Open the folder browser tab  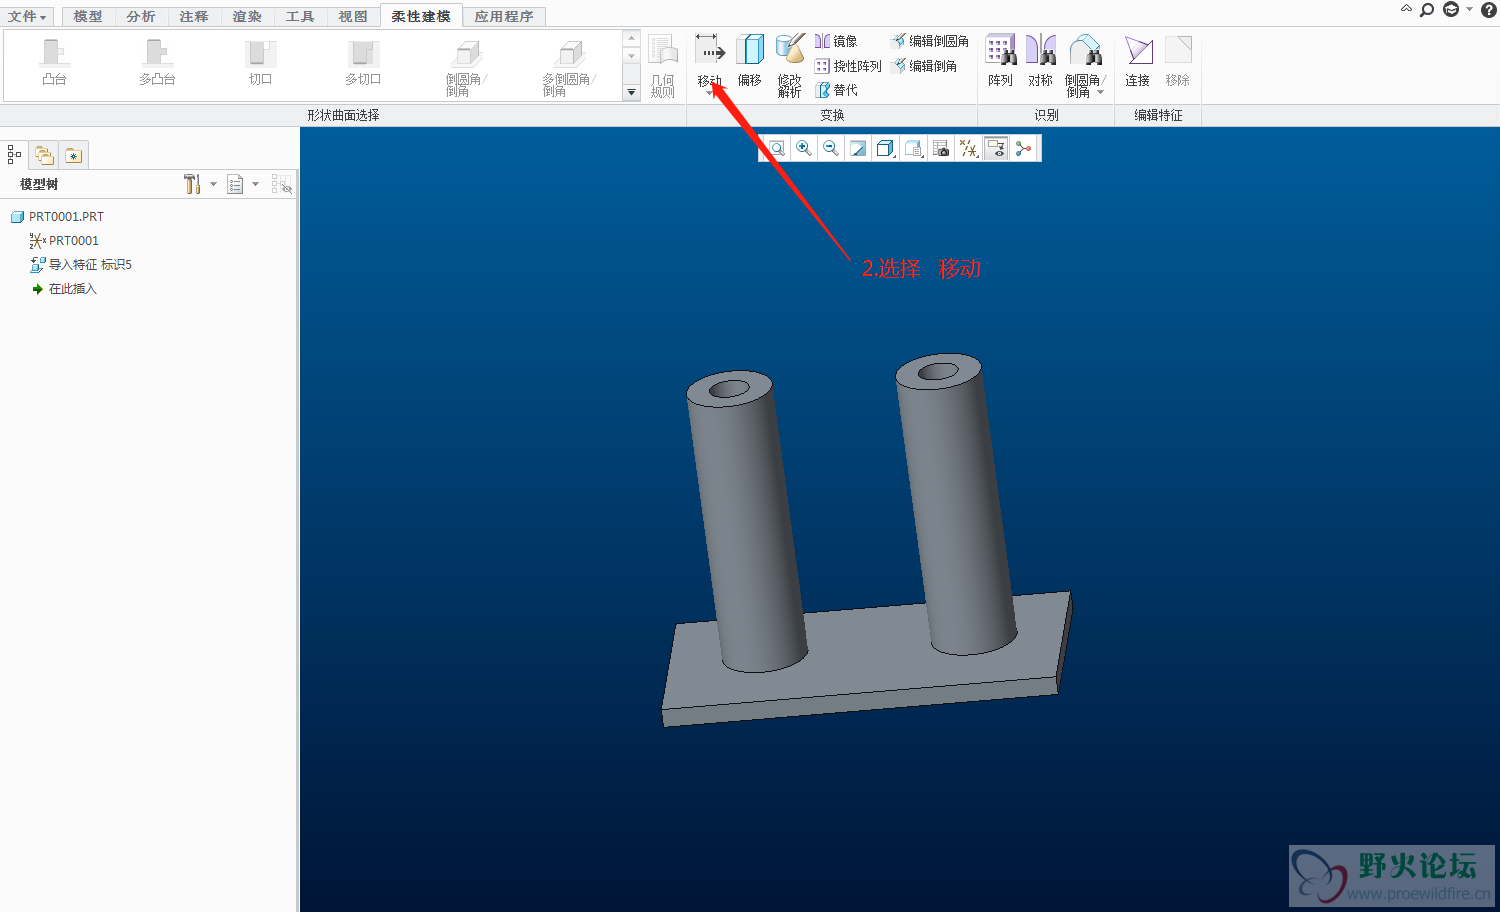click(44, 155)
